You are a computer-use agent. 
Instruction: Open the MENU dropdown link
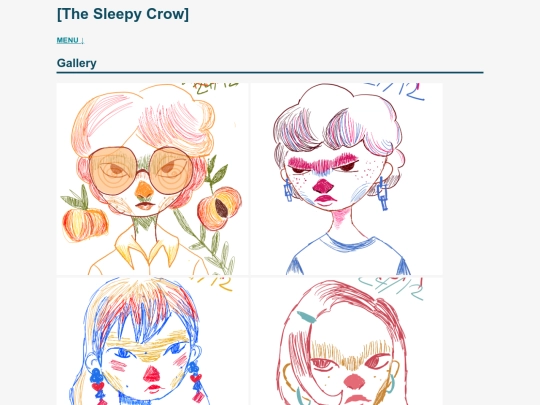(x=70, y=40)
